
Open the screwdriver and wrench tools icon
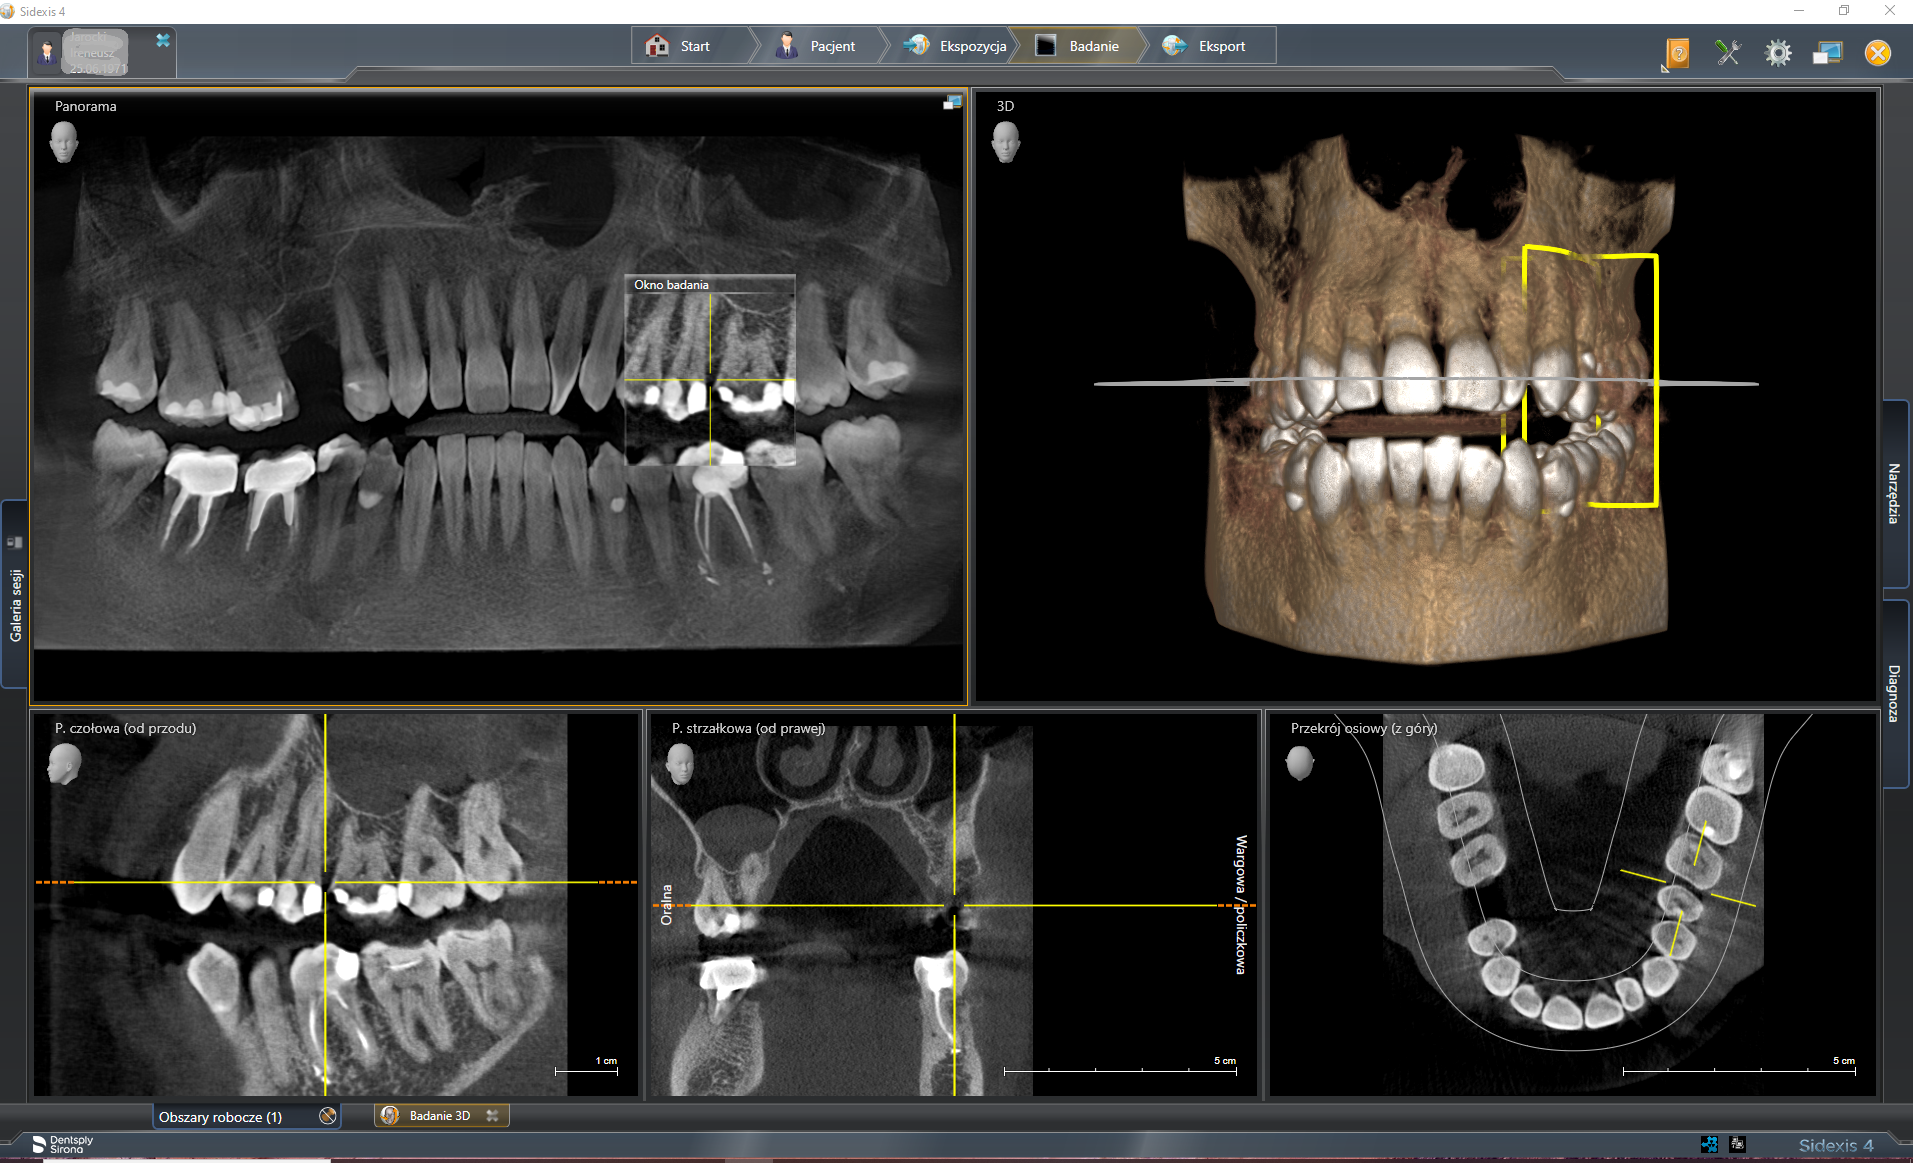pos(1728,53)
